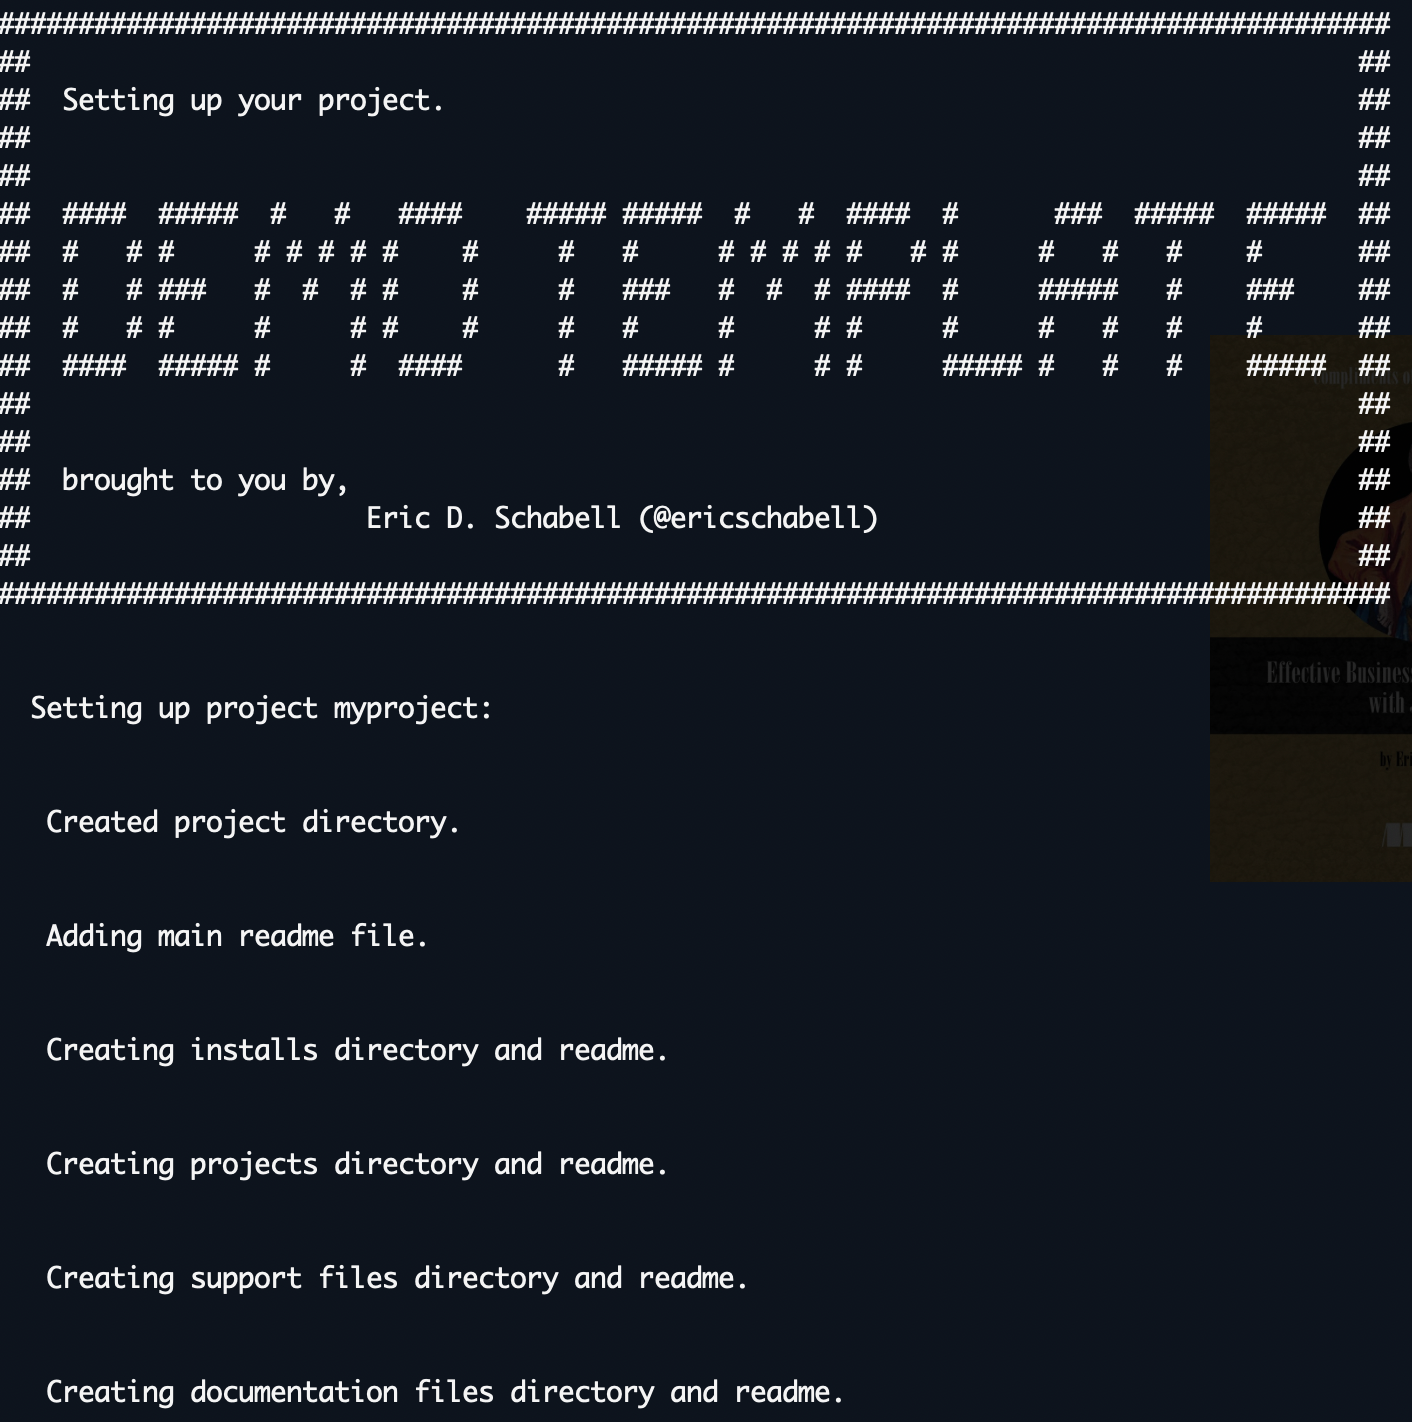Click the 'Eric D. Schabell' author name
1412x1422 pixels.
[493, 518]
